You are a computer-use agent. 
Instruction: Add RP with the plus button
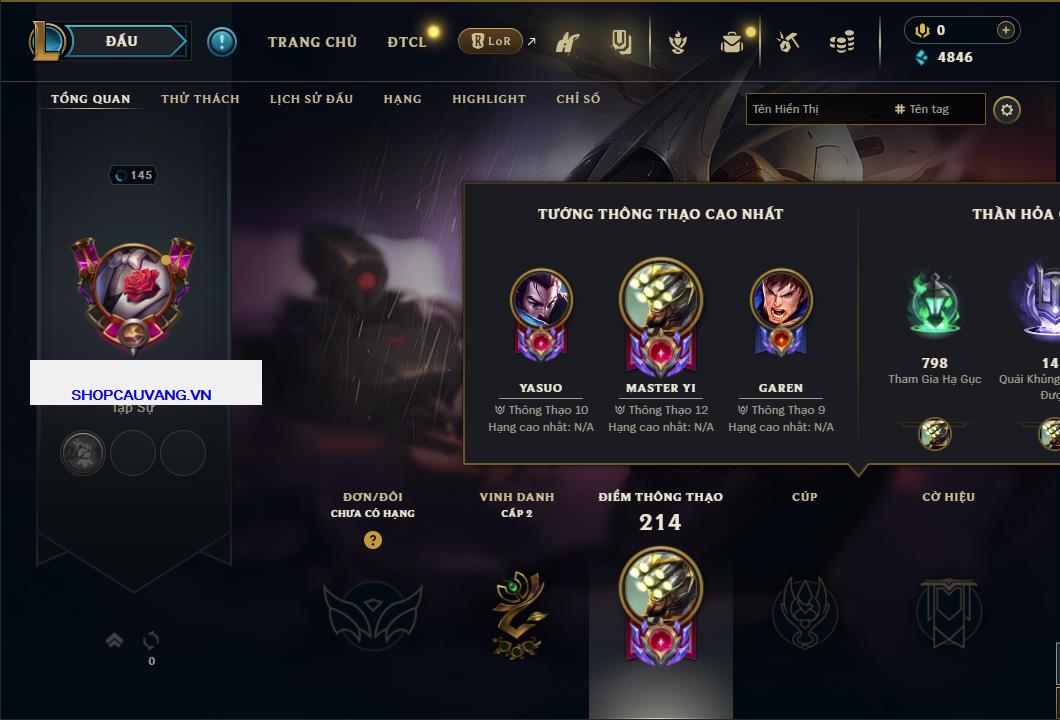[1006, 30]
